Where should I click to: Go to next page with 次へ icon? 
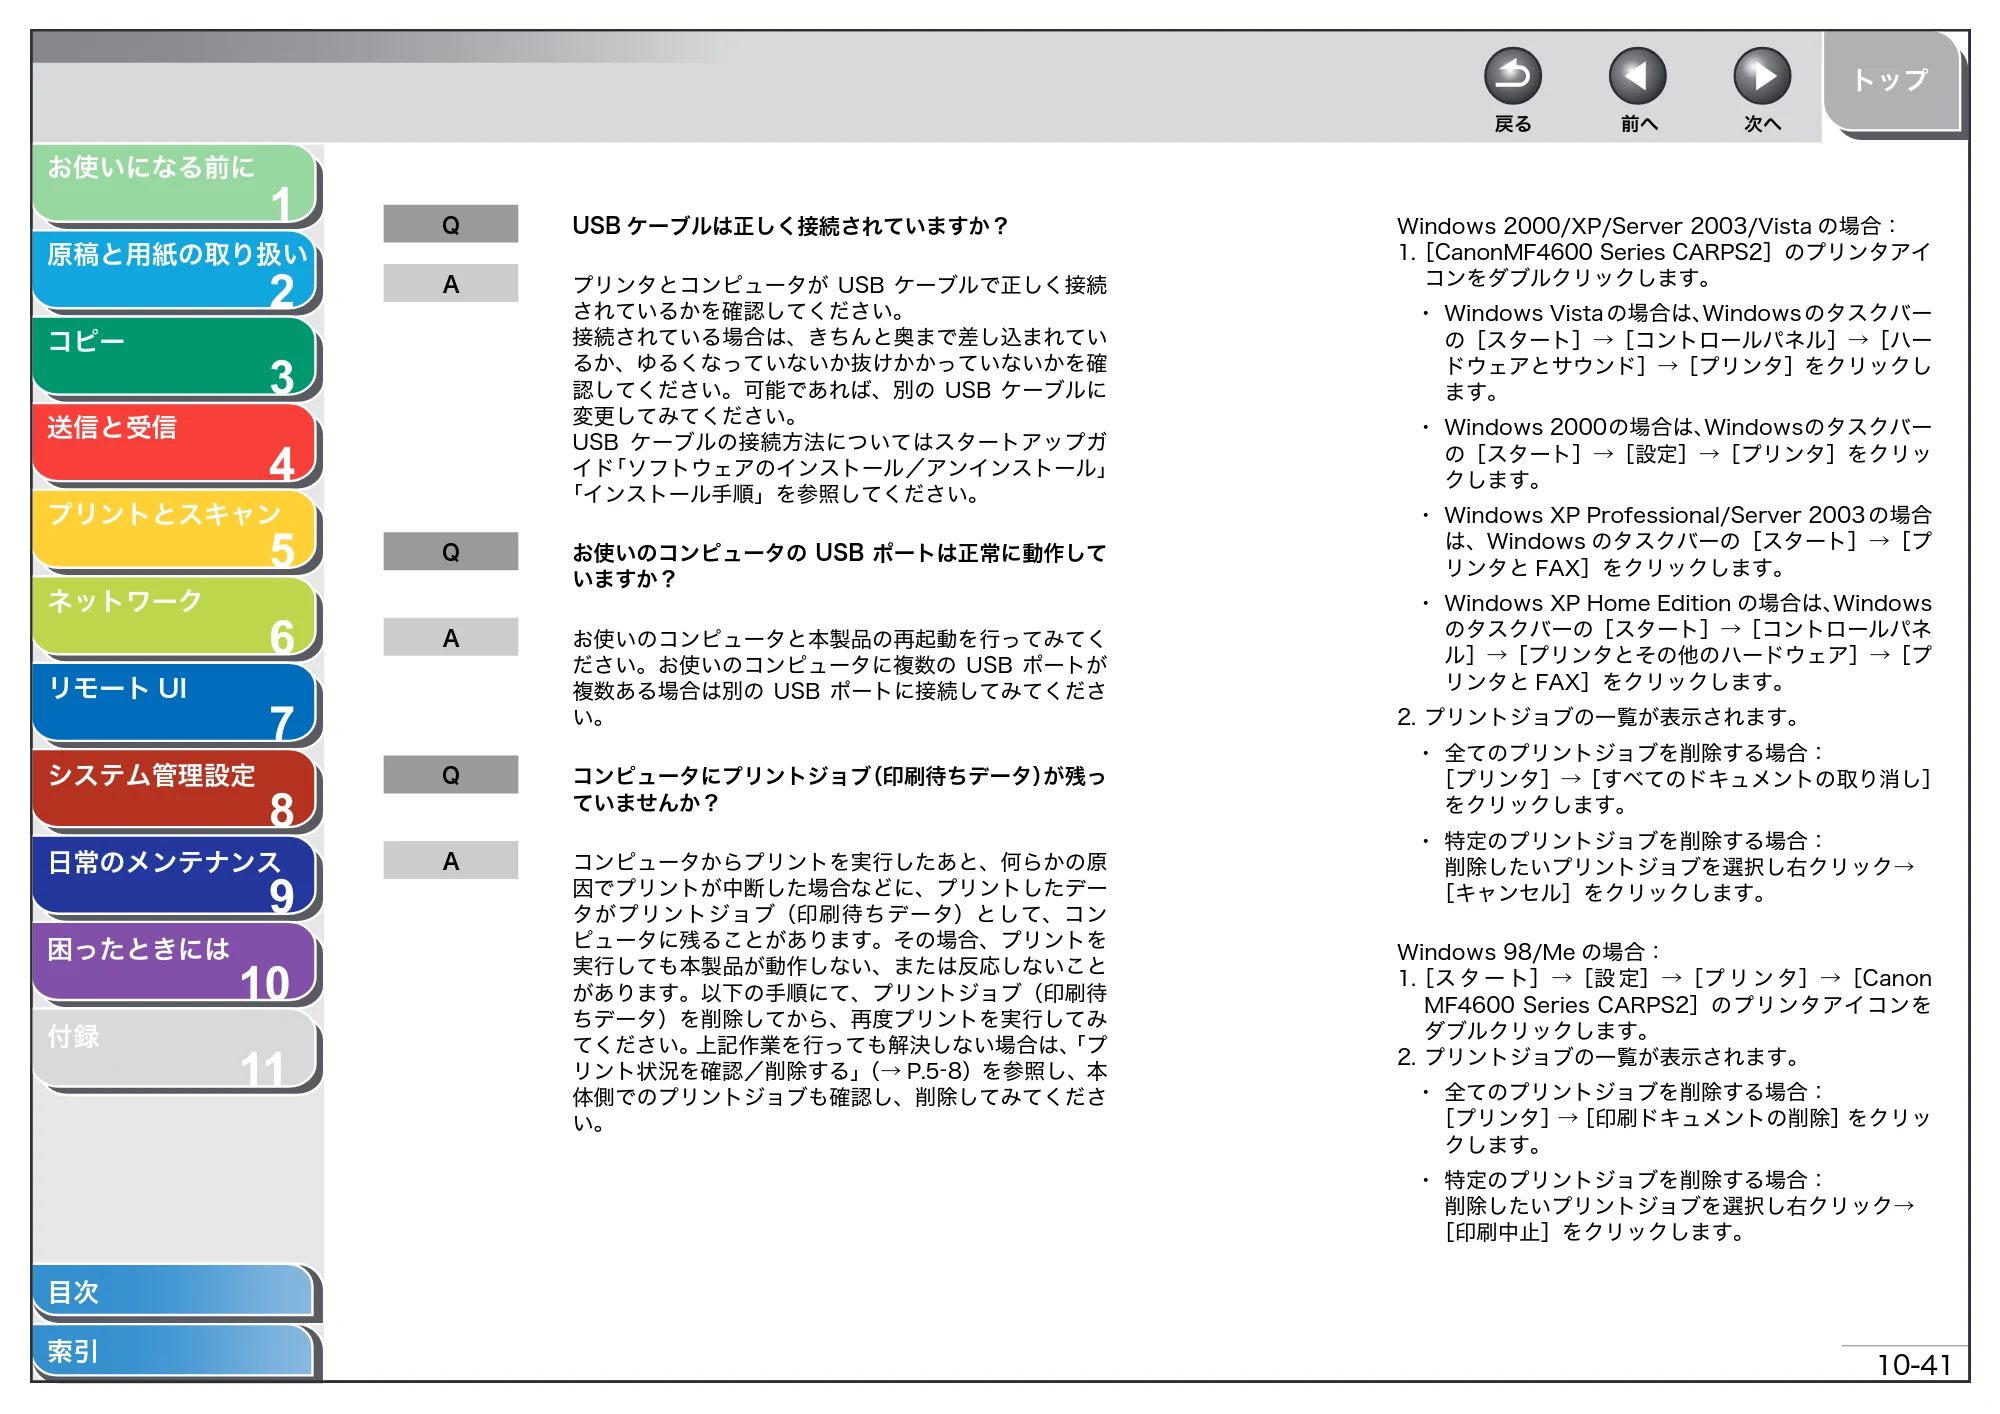click(x=1761, y=77)
